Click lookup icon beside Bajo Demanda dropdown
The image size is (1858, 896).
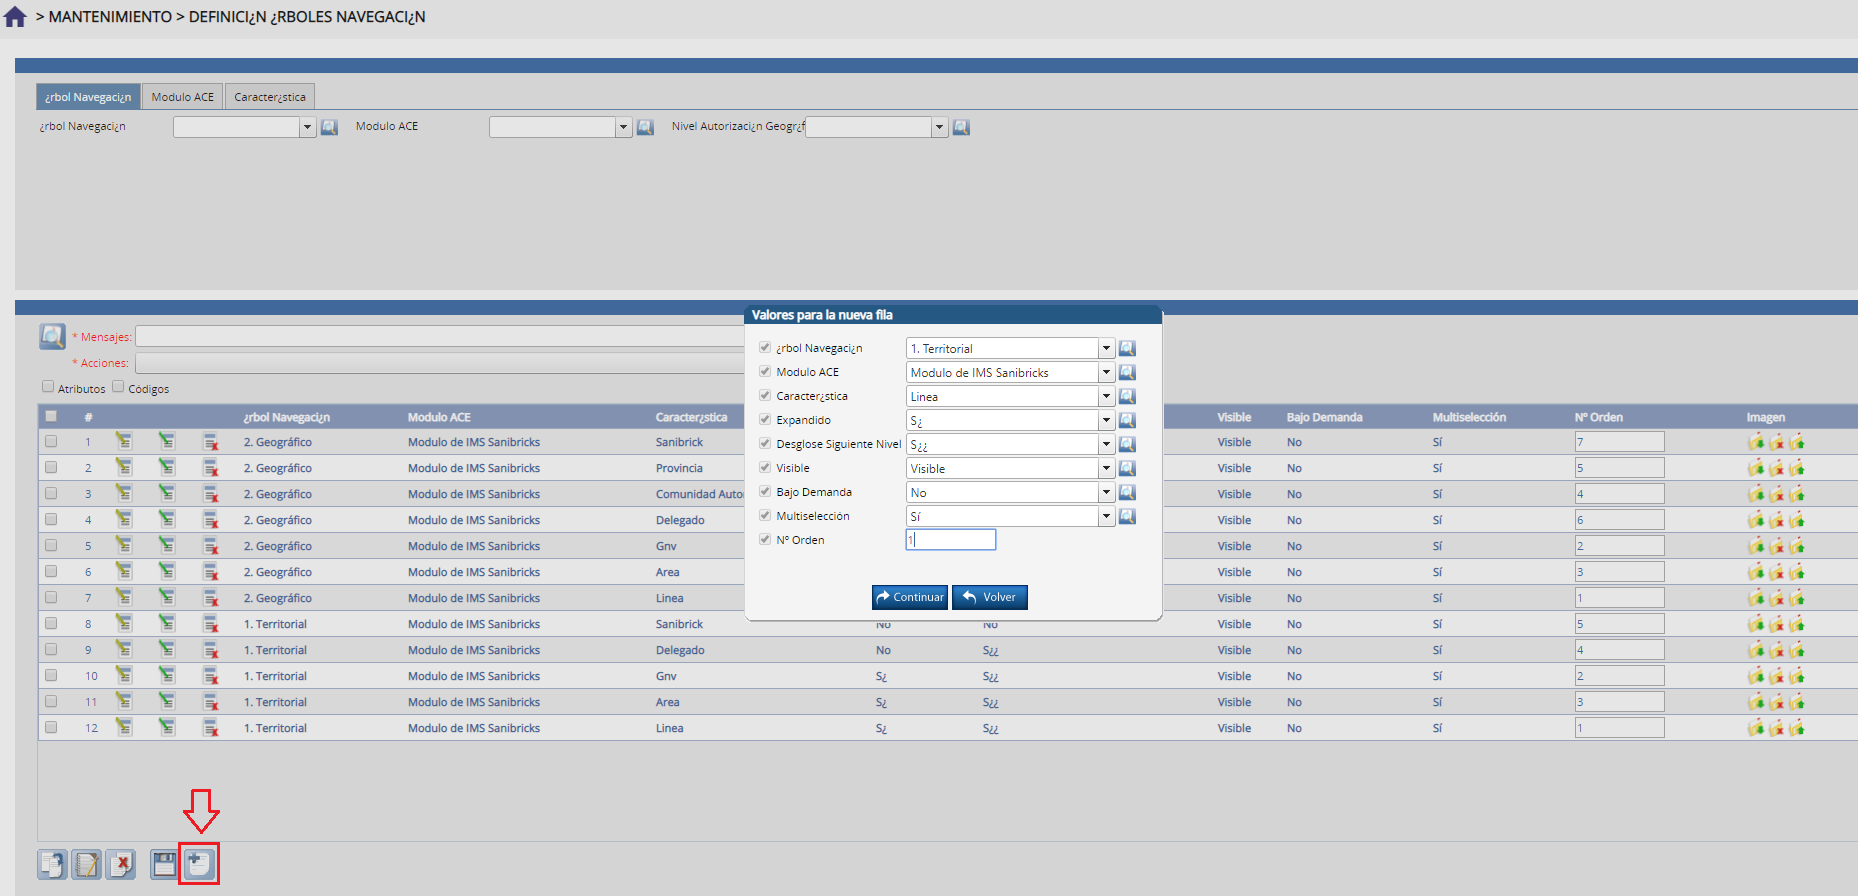coord(1127,492)
